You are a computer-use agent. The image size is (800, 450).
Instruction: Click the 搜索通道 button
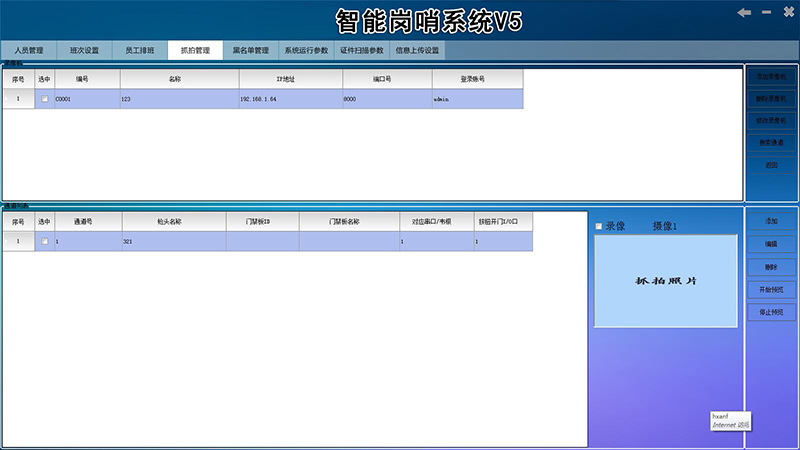(x=770, y=143)
